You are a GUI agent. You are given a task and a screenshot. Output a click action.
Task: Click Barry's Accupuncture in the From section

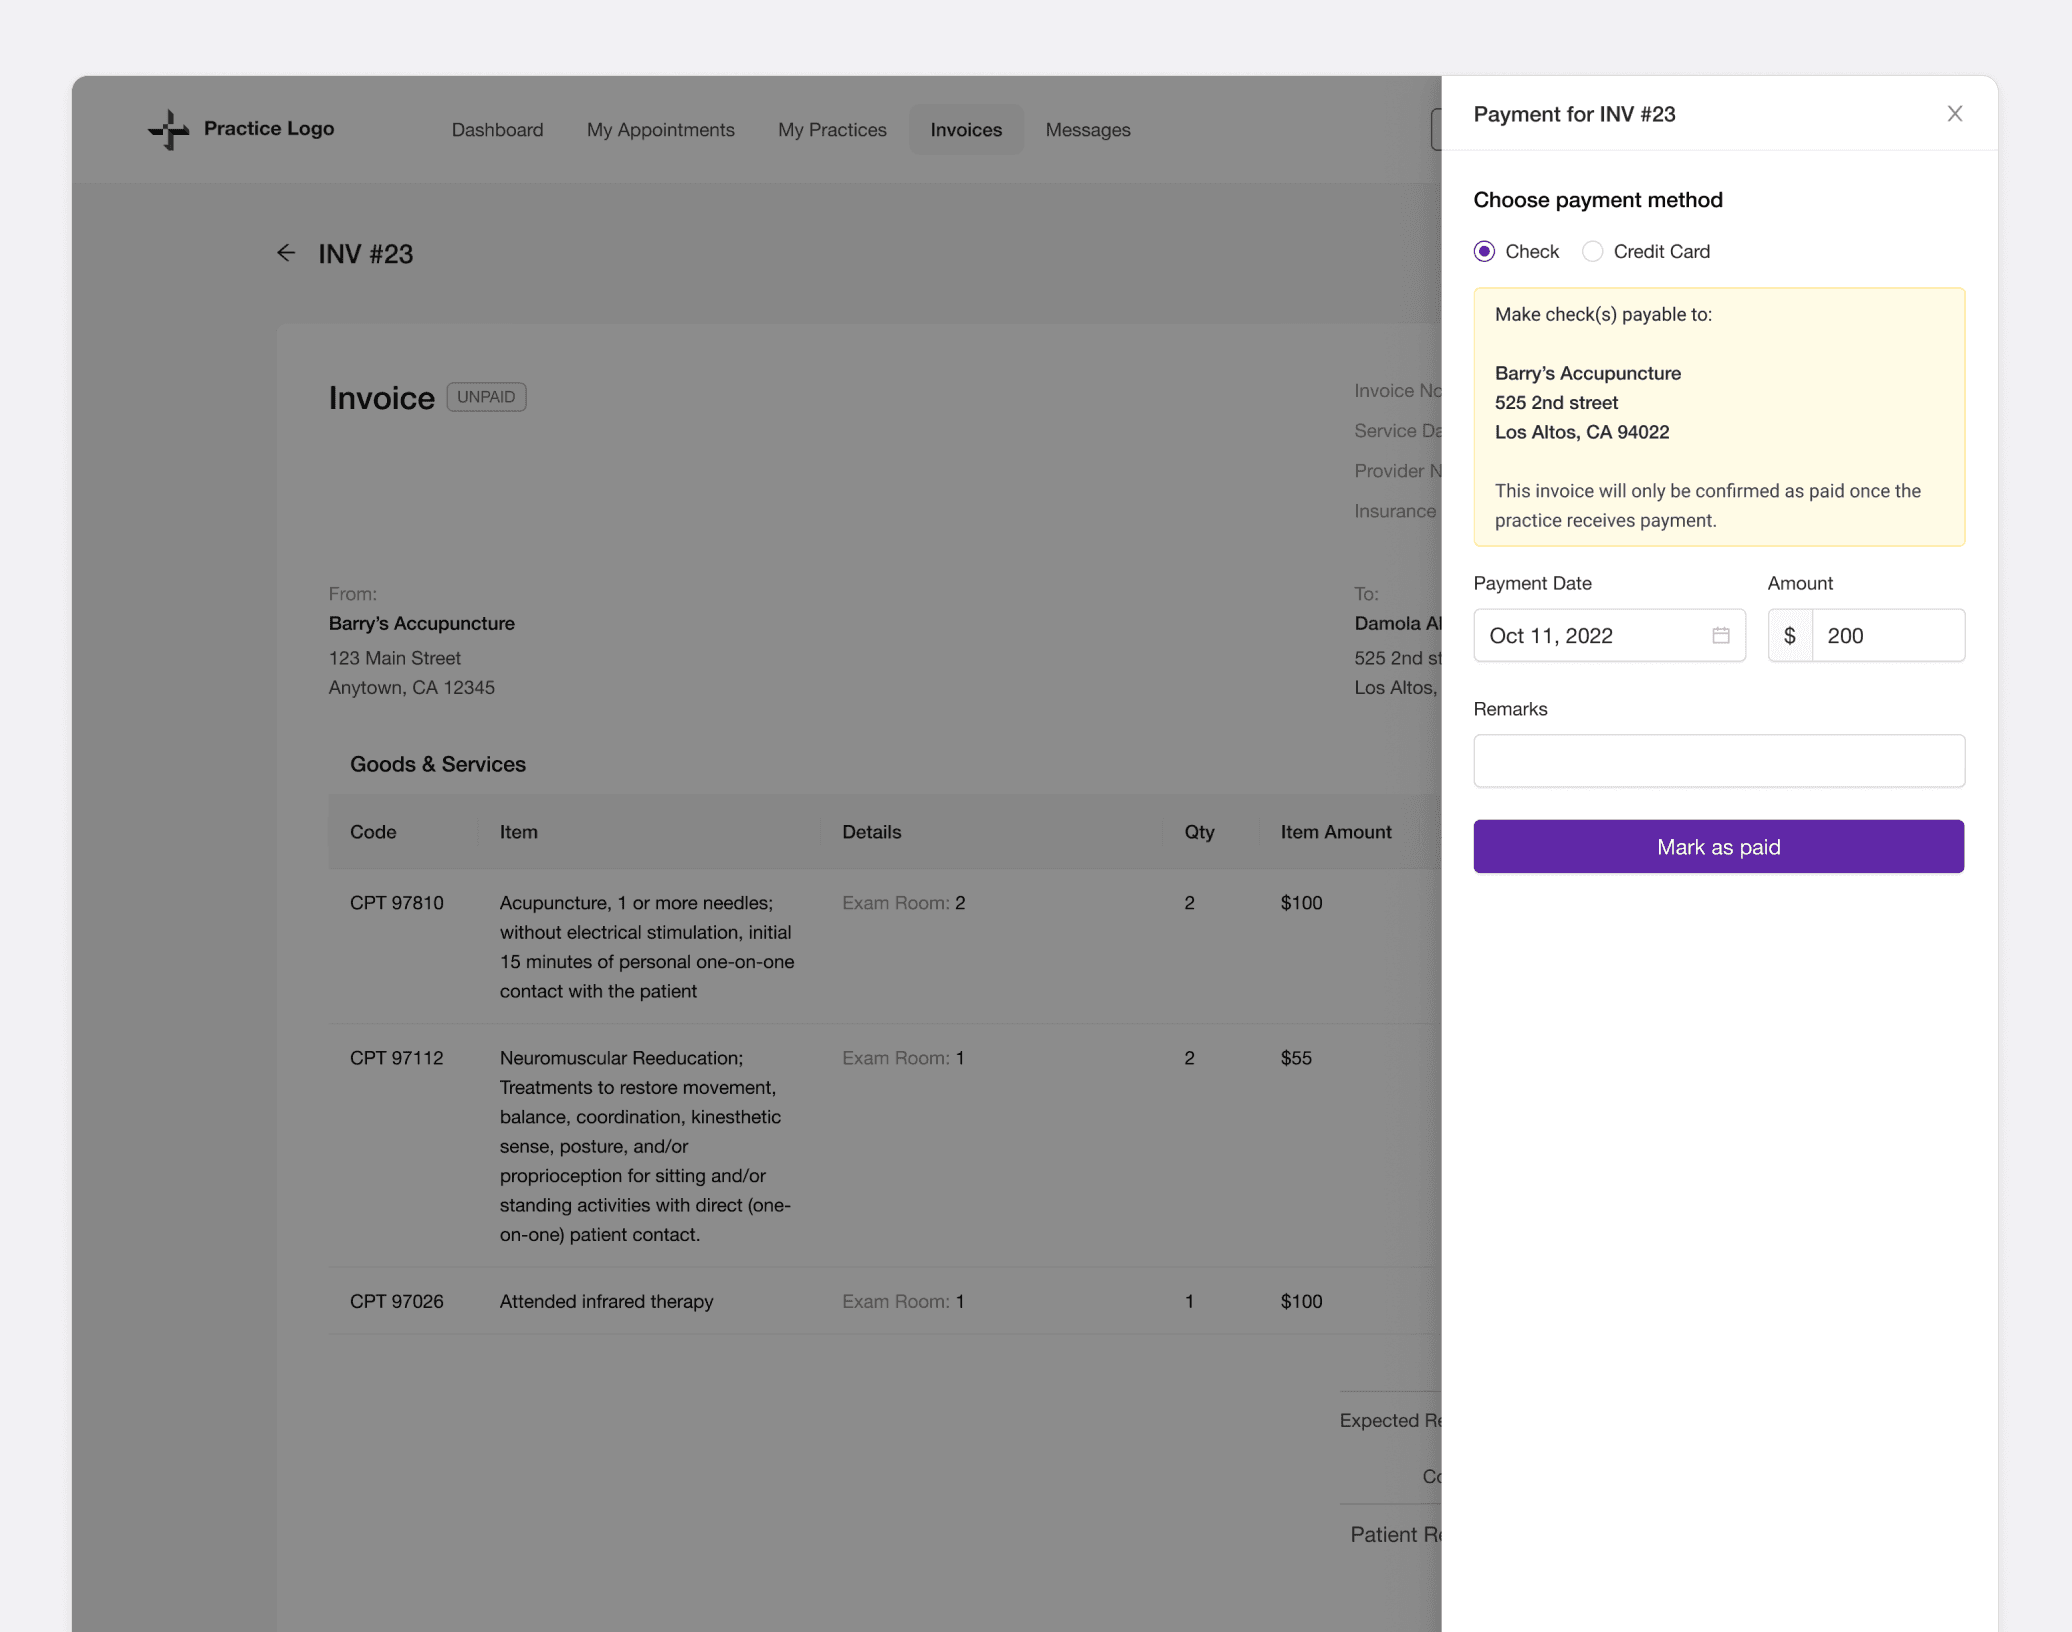[421, 623]
